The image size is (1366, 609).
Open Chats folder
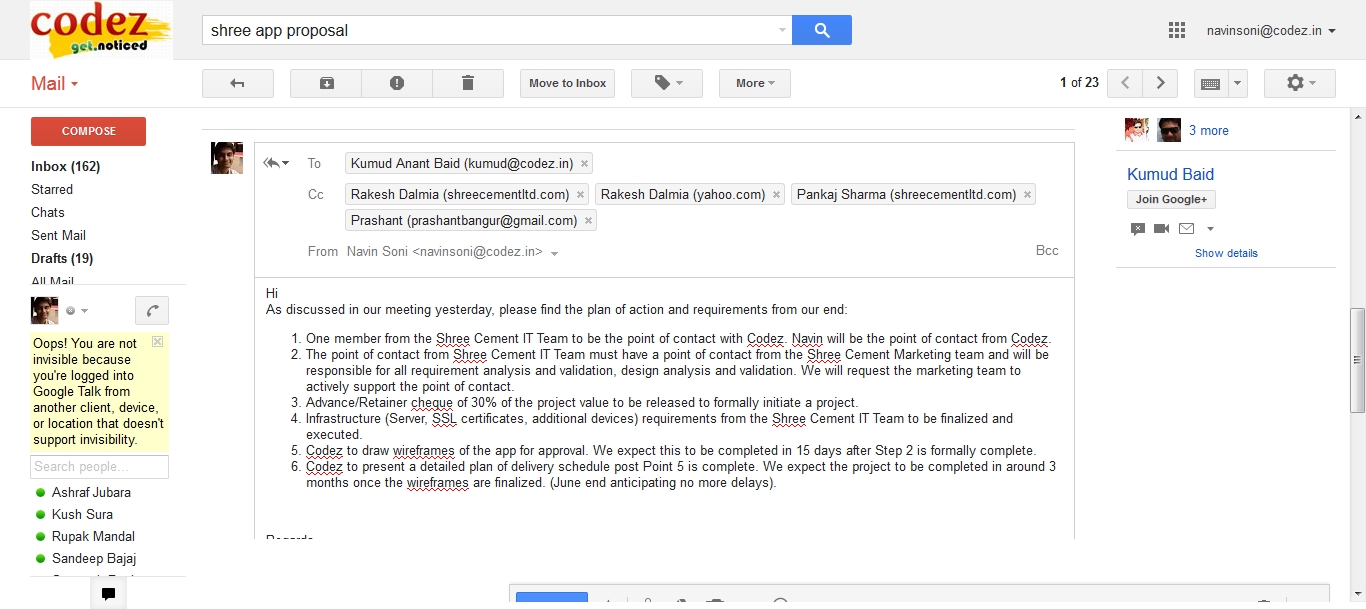click(48, 212)
